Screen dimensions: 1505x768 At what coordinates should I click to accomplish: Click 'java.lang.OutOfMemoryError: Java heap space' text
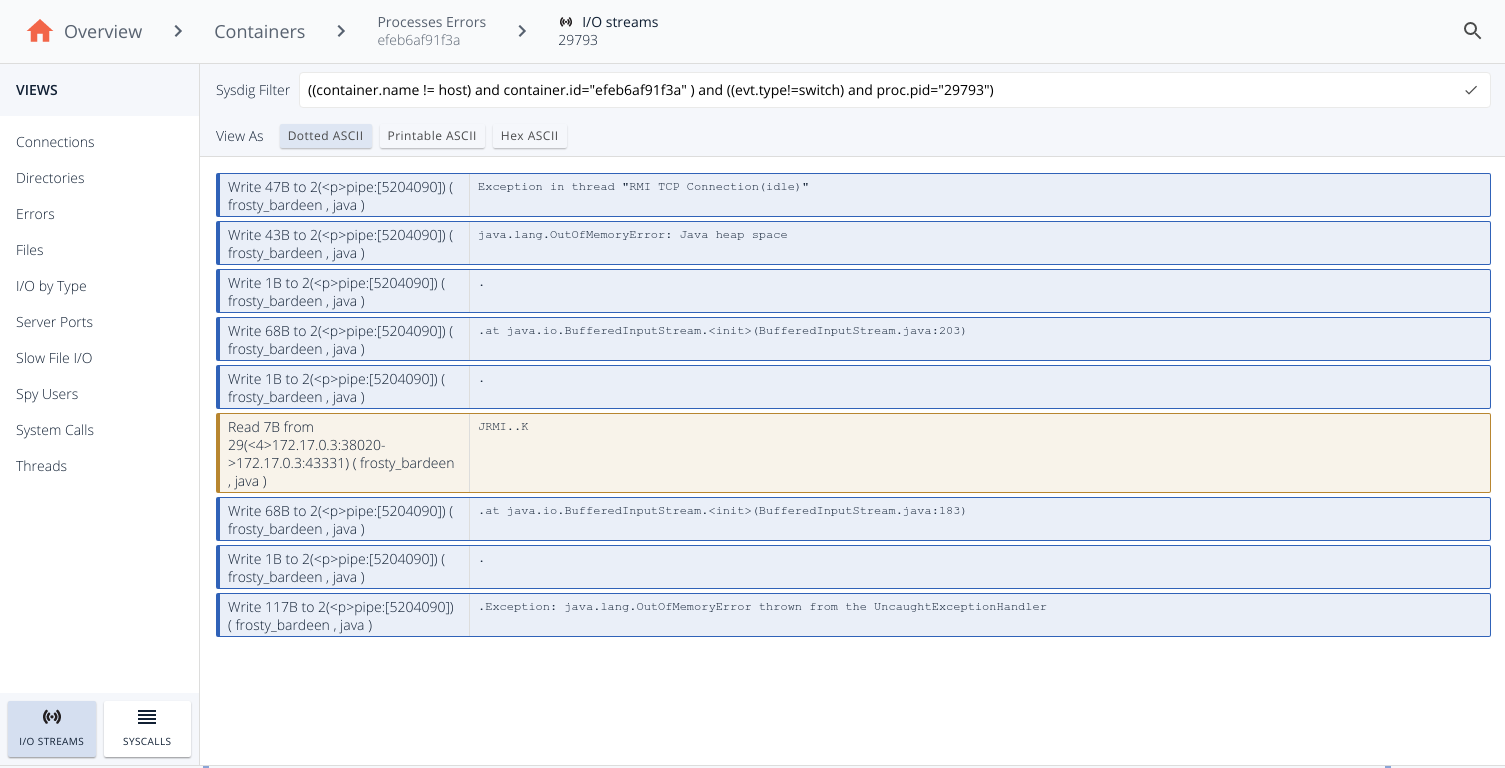click(632, 235)
